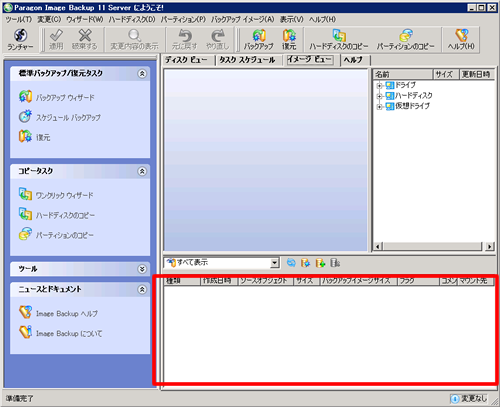This screenshot has height=407, width=500.
Task: Open the ヘルプ(H) menu in menu bar
Action: coord(322,20)
